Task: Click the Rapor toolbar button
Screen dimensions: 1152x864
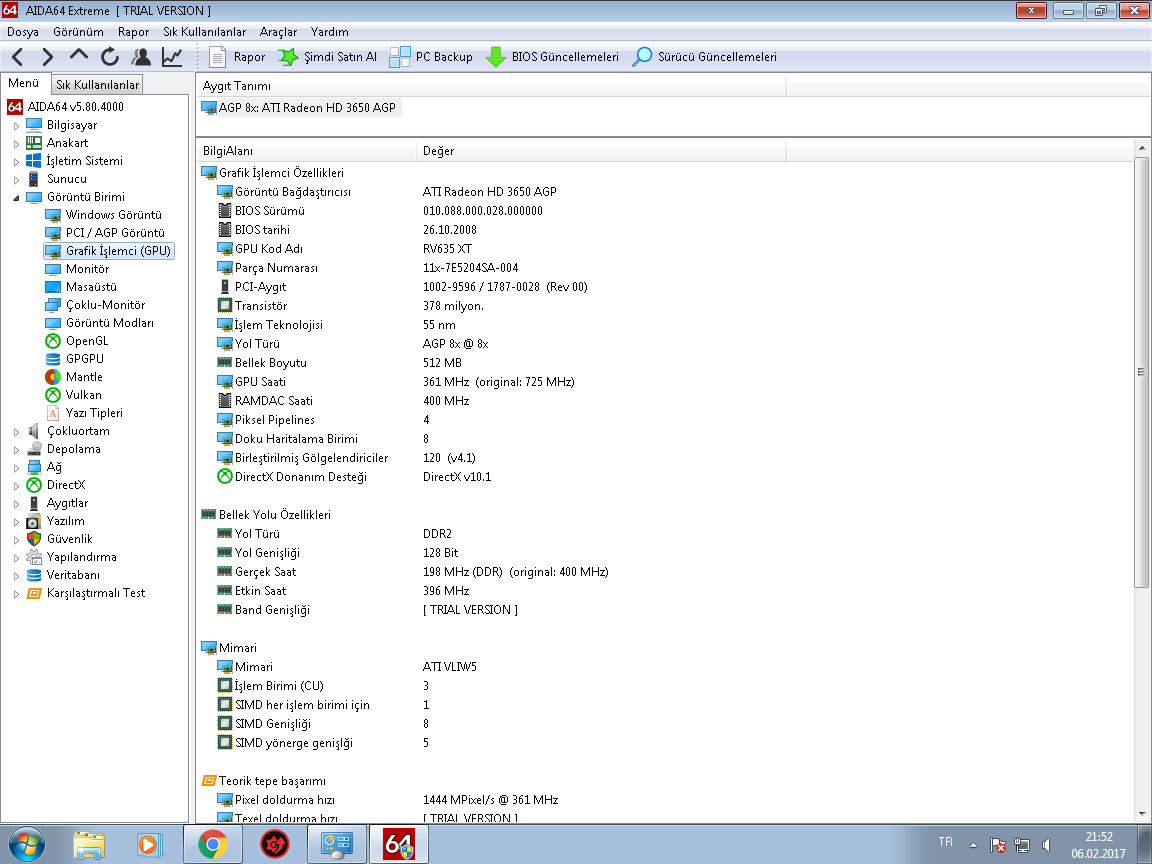Action: click(237, 57)
